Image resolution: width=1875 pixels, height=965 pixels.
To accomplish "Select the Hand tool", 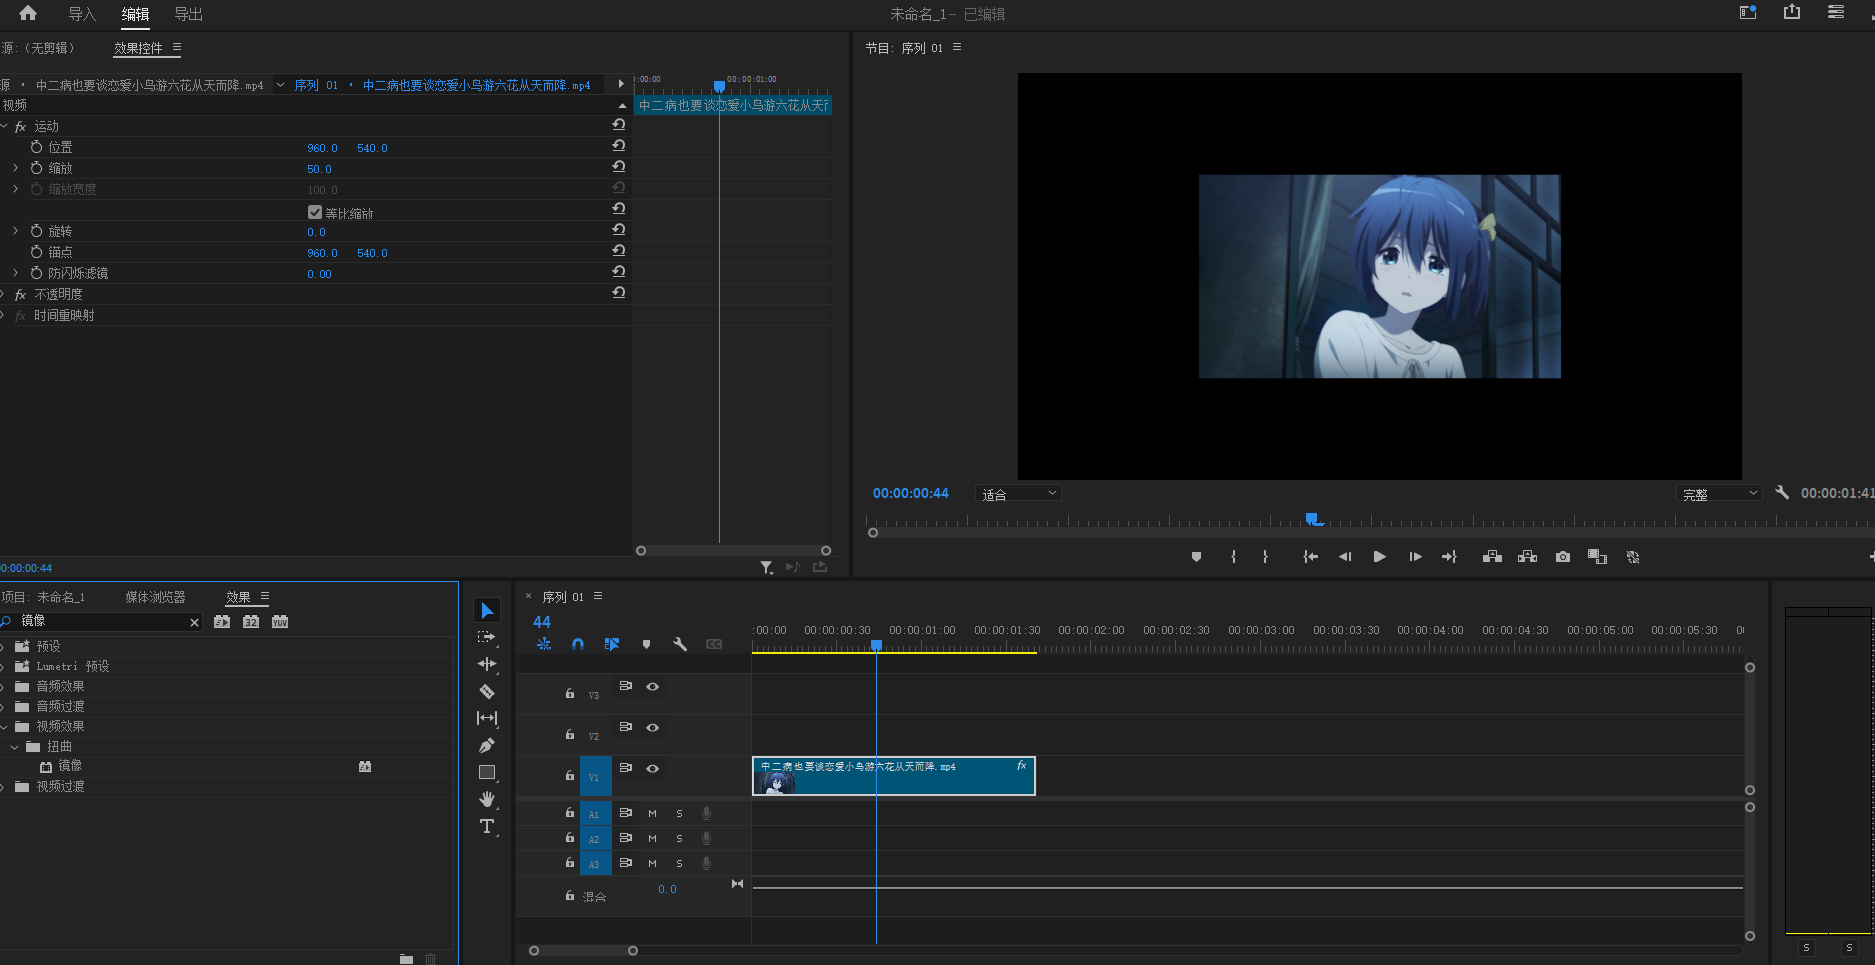I will pyautogui.click(x=487, y=799).
